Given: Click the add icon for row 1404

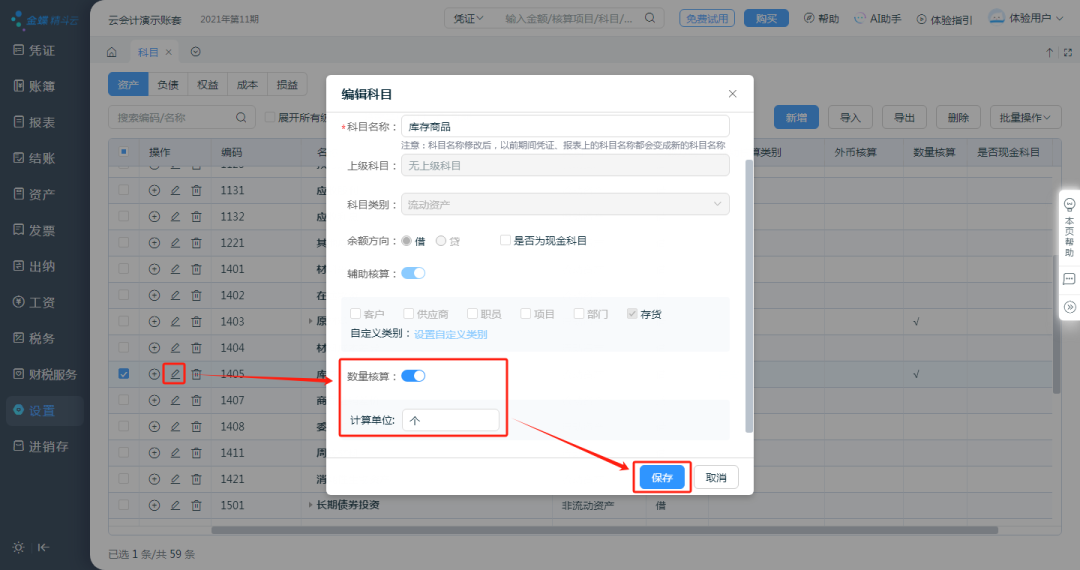Looking at the screenshot, I should 154,348.
